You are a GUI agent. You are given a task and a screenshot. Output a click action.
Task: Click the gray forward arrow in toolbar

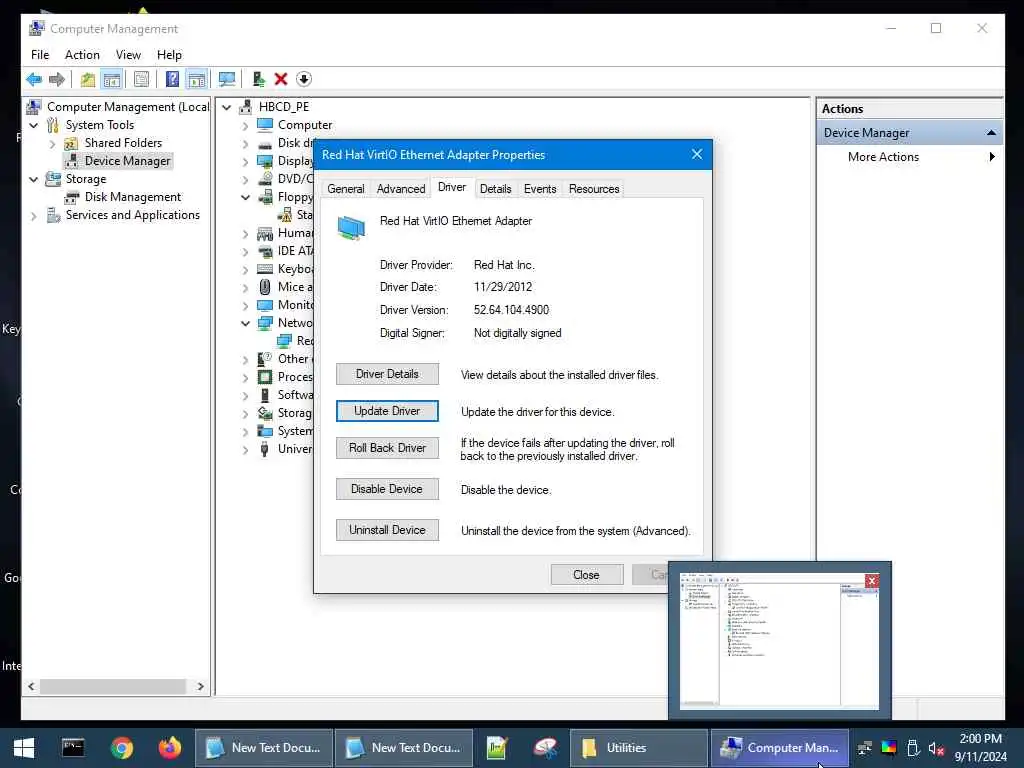point(57,80)
